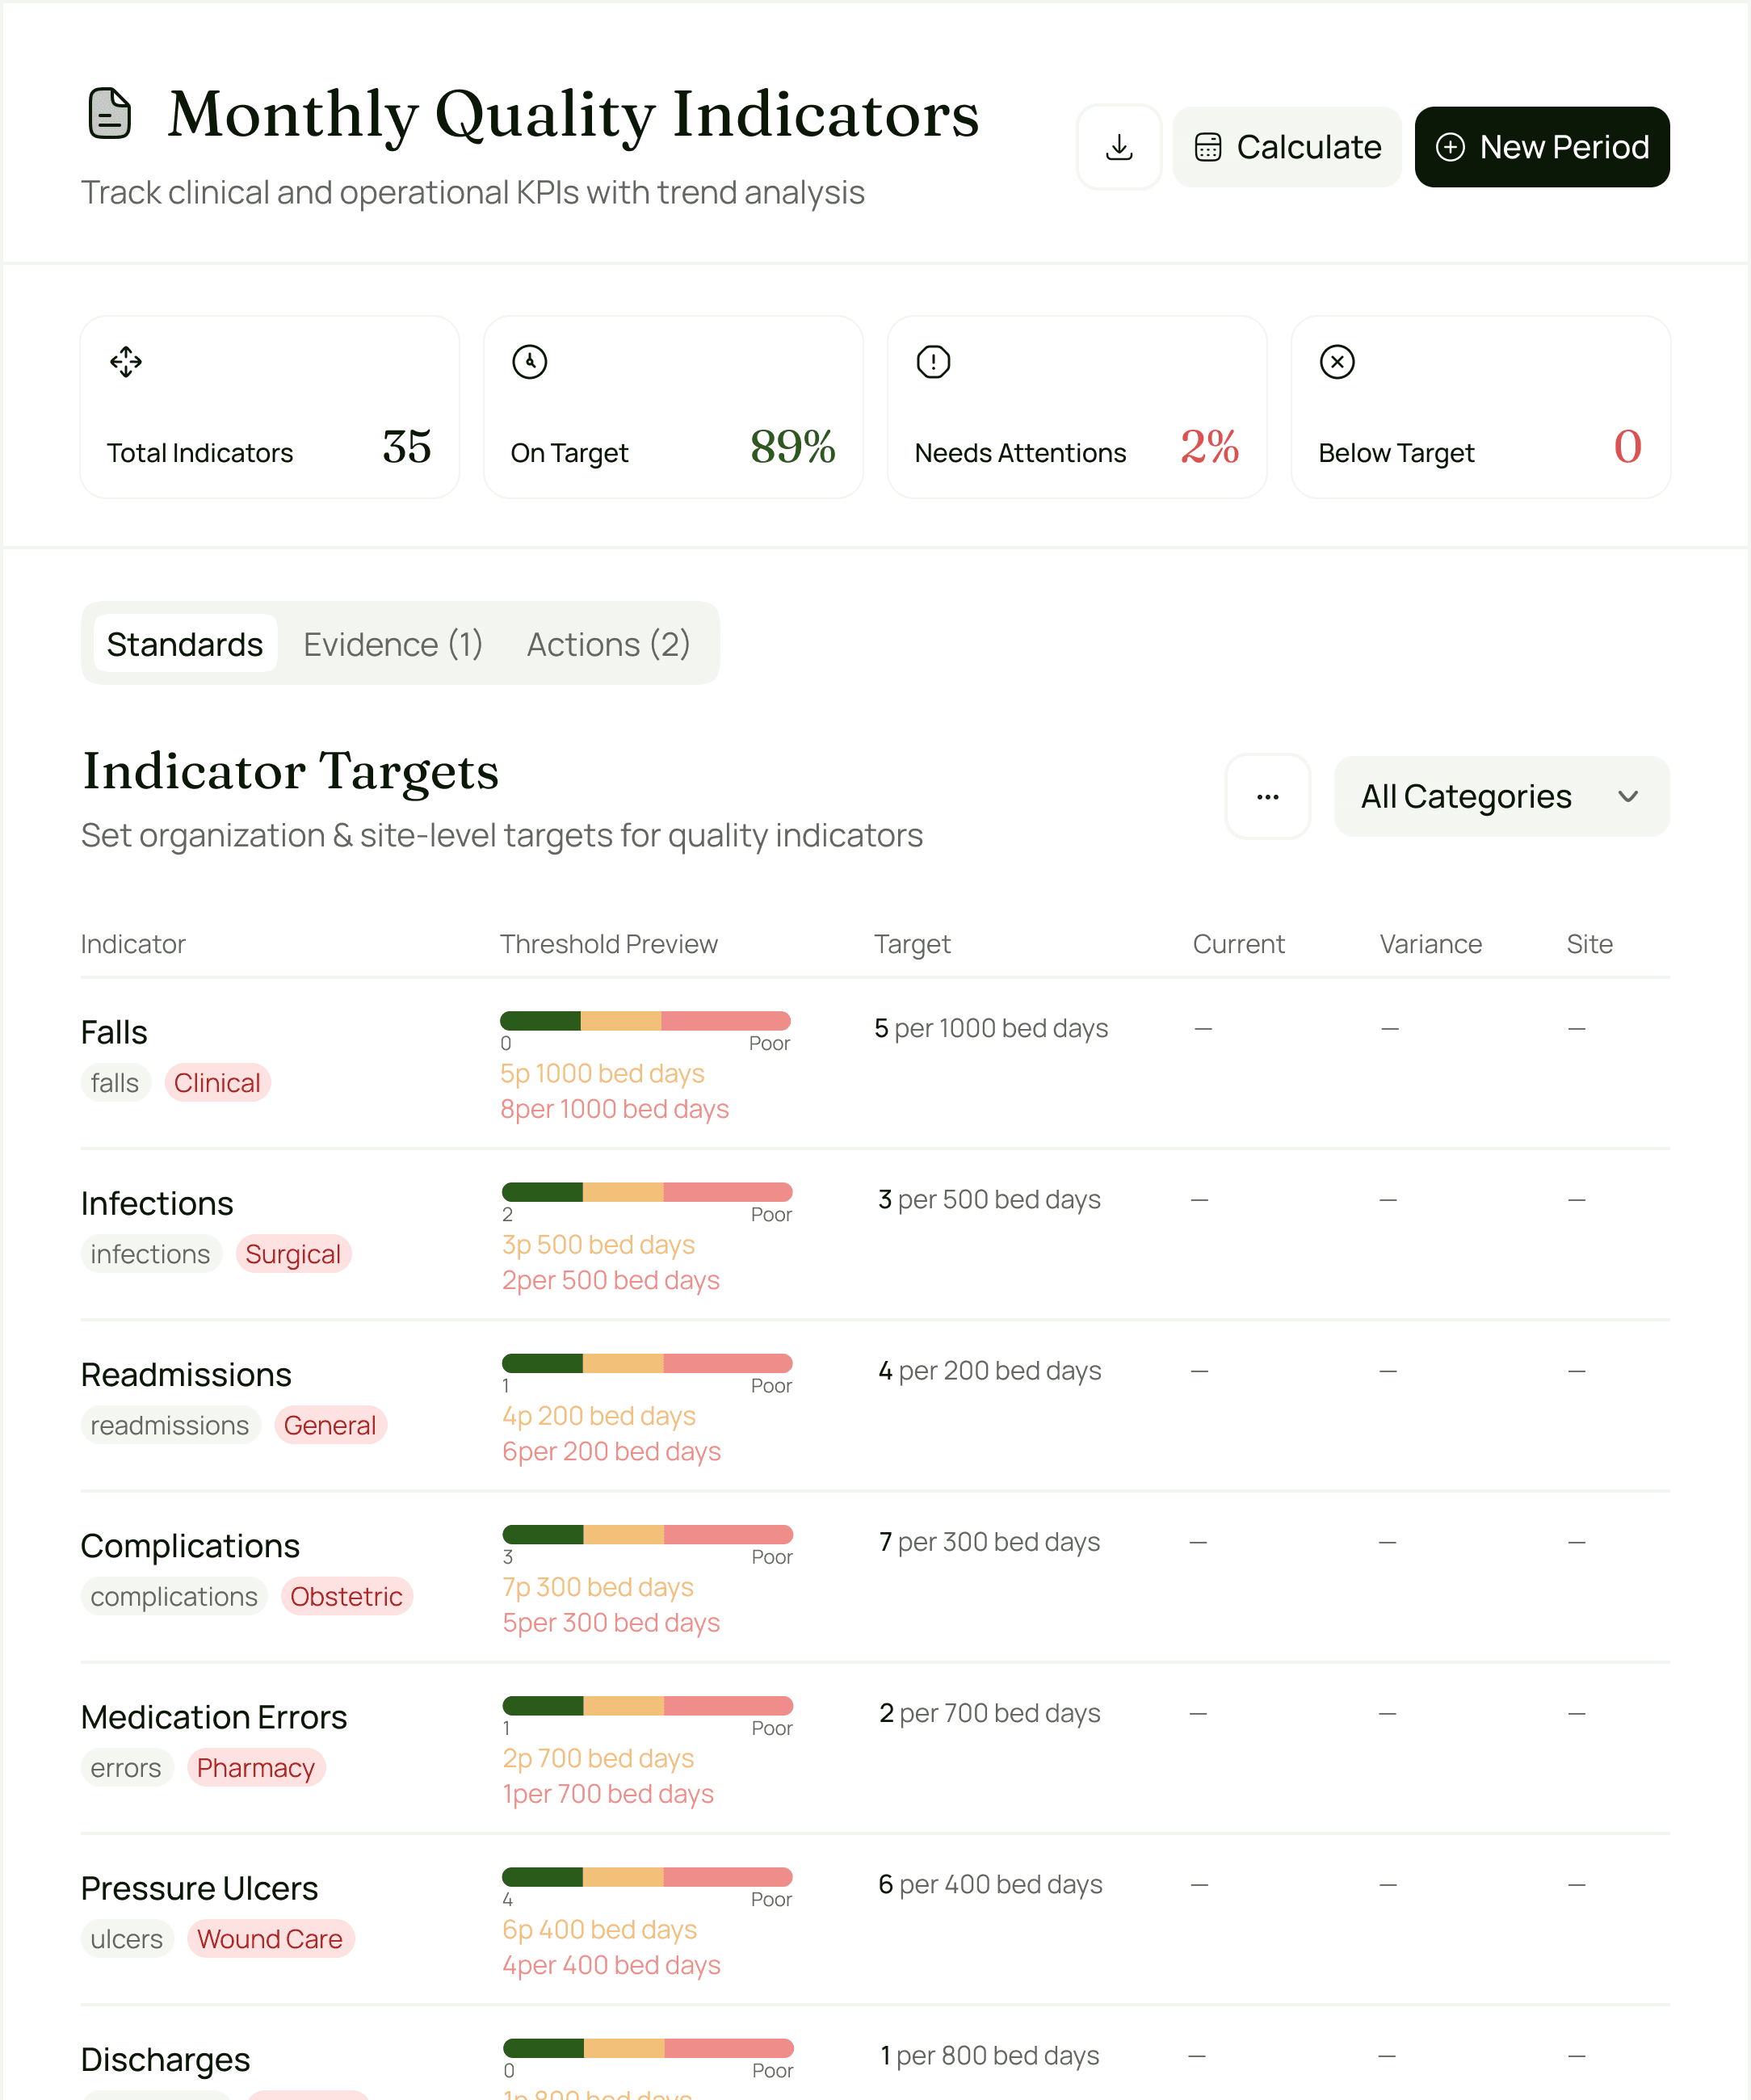The width and height of the screenshot is (1751, 2100).
Task: Open the Actions (2) tab
Action: [608, 644]
